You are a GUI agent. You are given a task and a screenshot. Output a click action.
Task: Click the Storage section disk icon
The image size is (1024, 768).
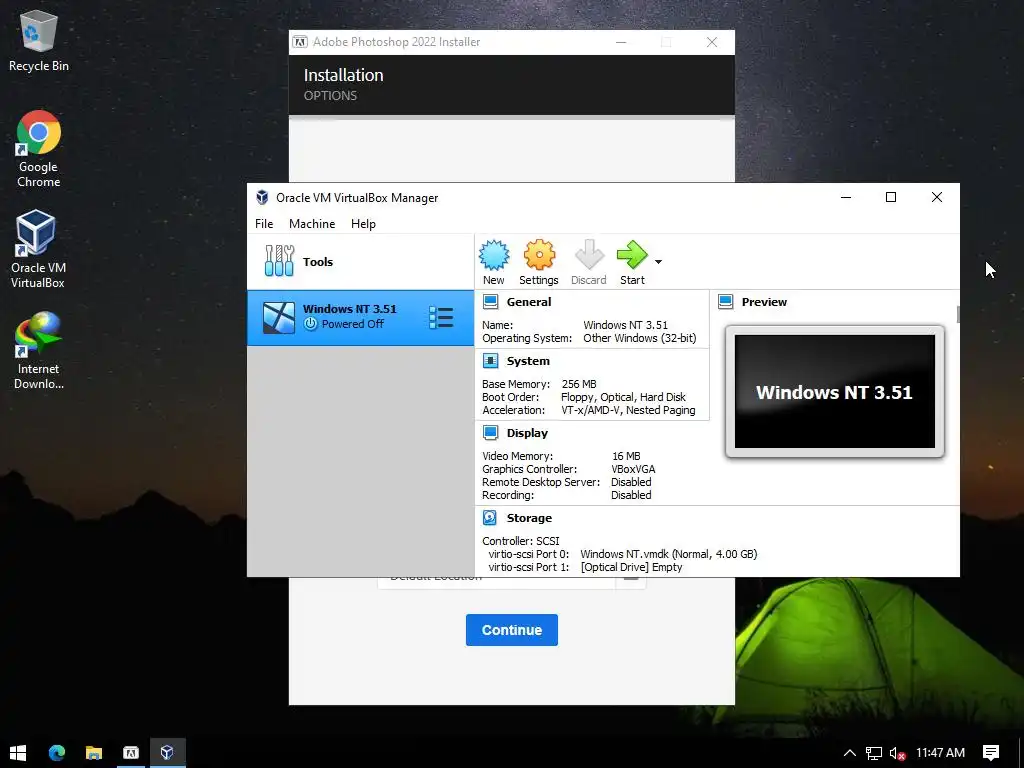(x=490, y=518)
